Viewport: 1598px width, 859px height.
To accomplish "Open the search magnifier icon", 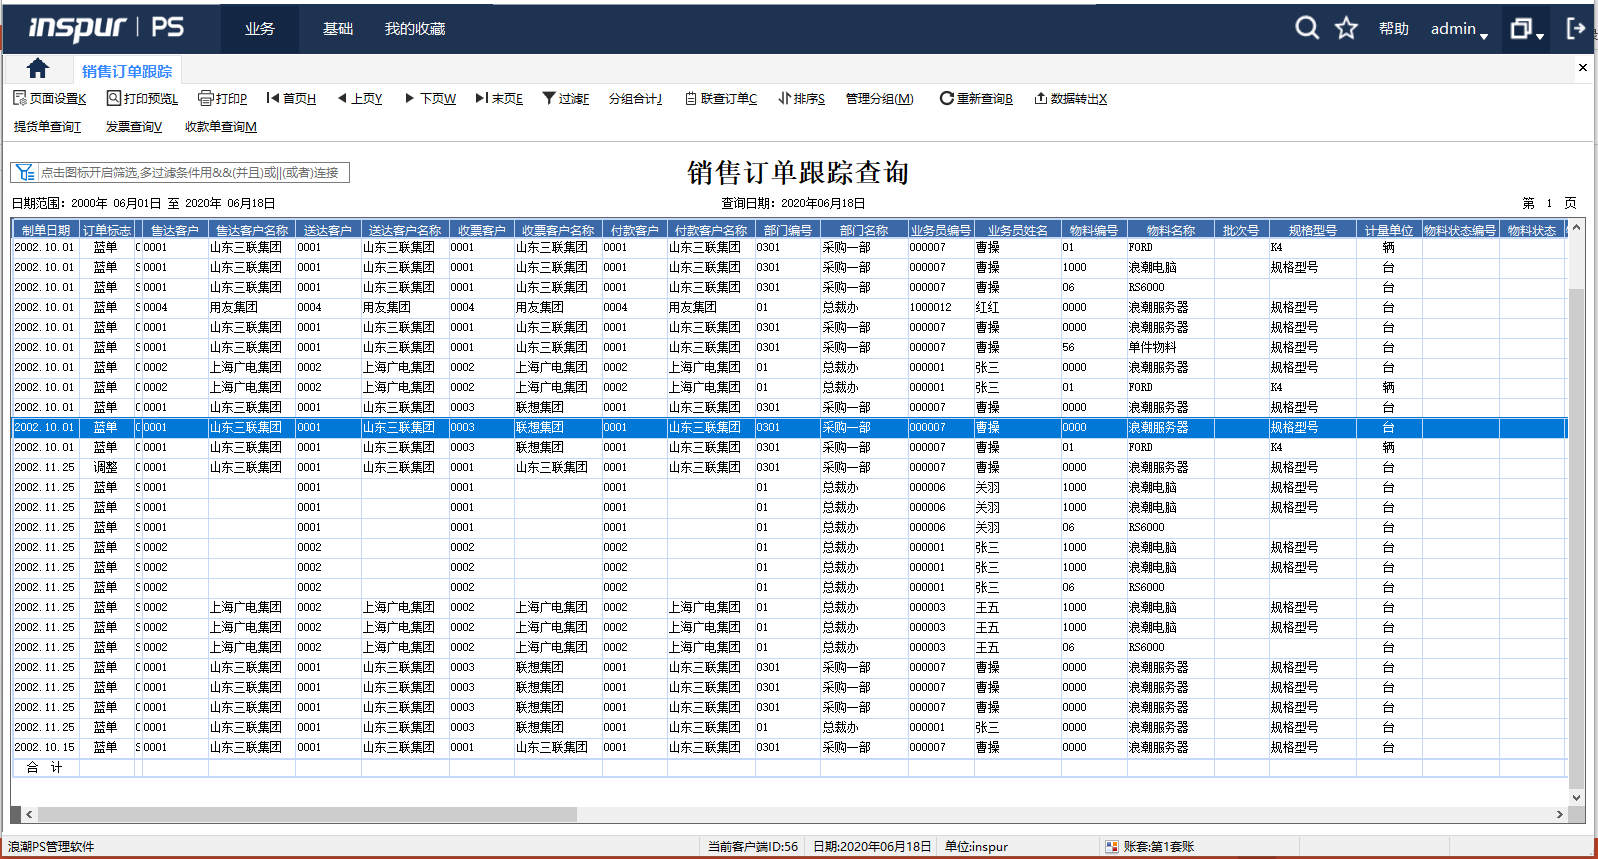I will point(1306,28).
